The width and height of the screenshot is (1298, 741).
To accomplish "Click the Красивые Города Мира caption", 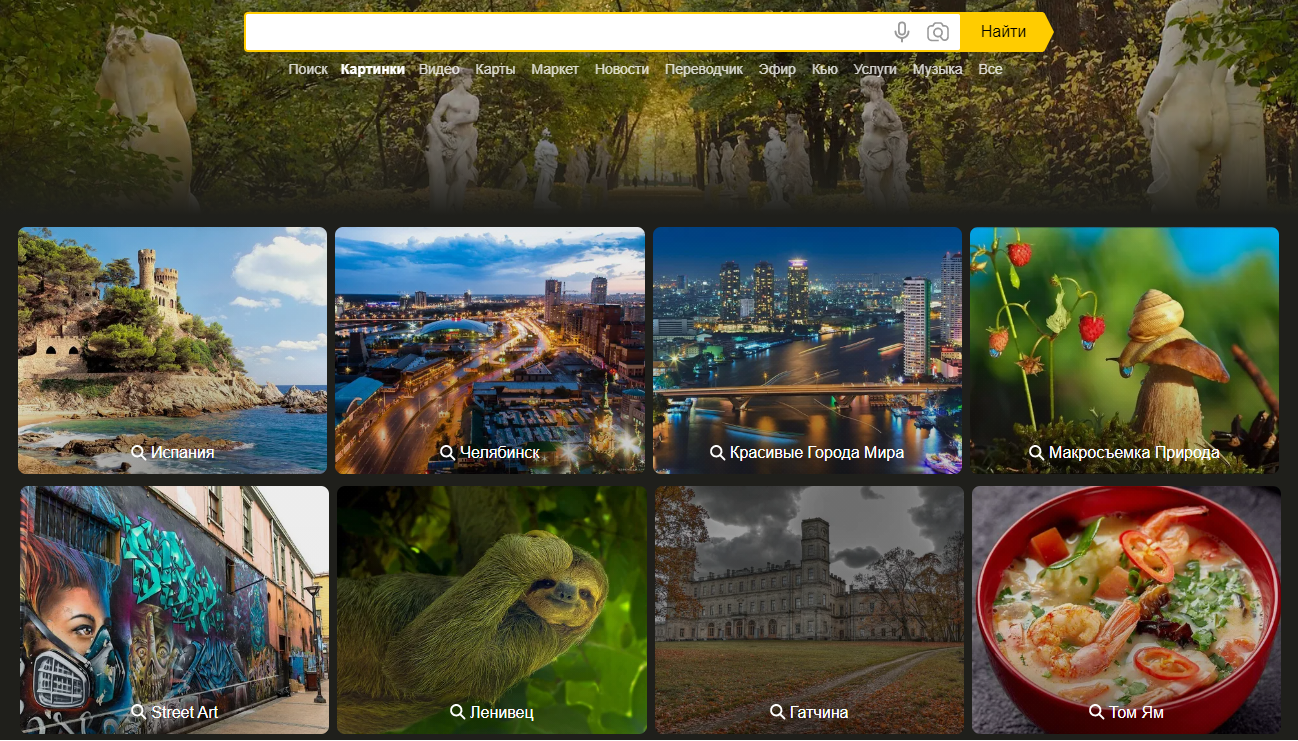I will [x=817, y=453].
